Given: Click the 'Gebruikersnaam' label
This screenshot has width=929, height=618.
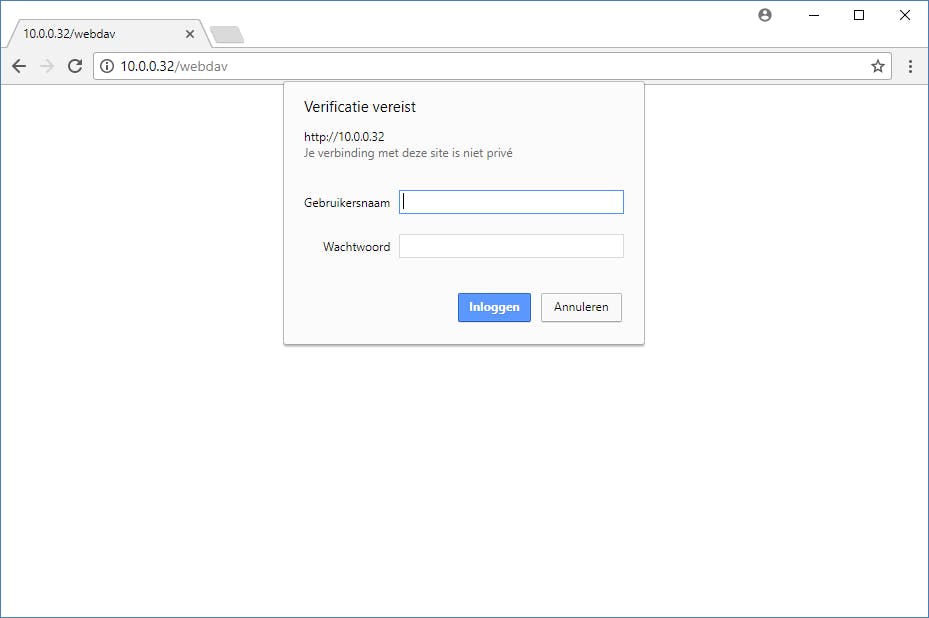Looking at the screenshot, I should [x=347, y=203].
